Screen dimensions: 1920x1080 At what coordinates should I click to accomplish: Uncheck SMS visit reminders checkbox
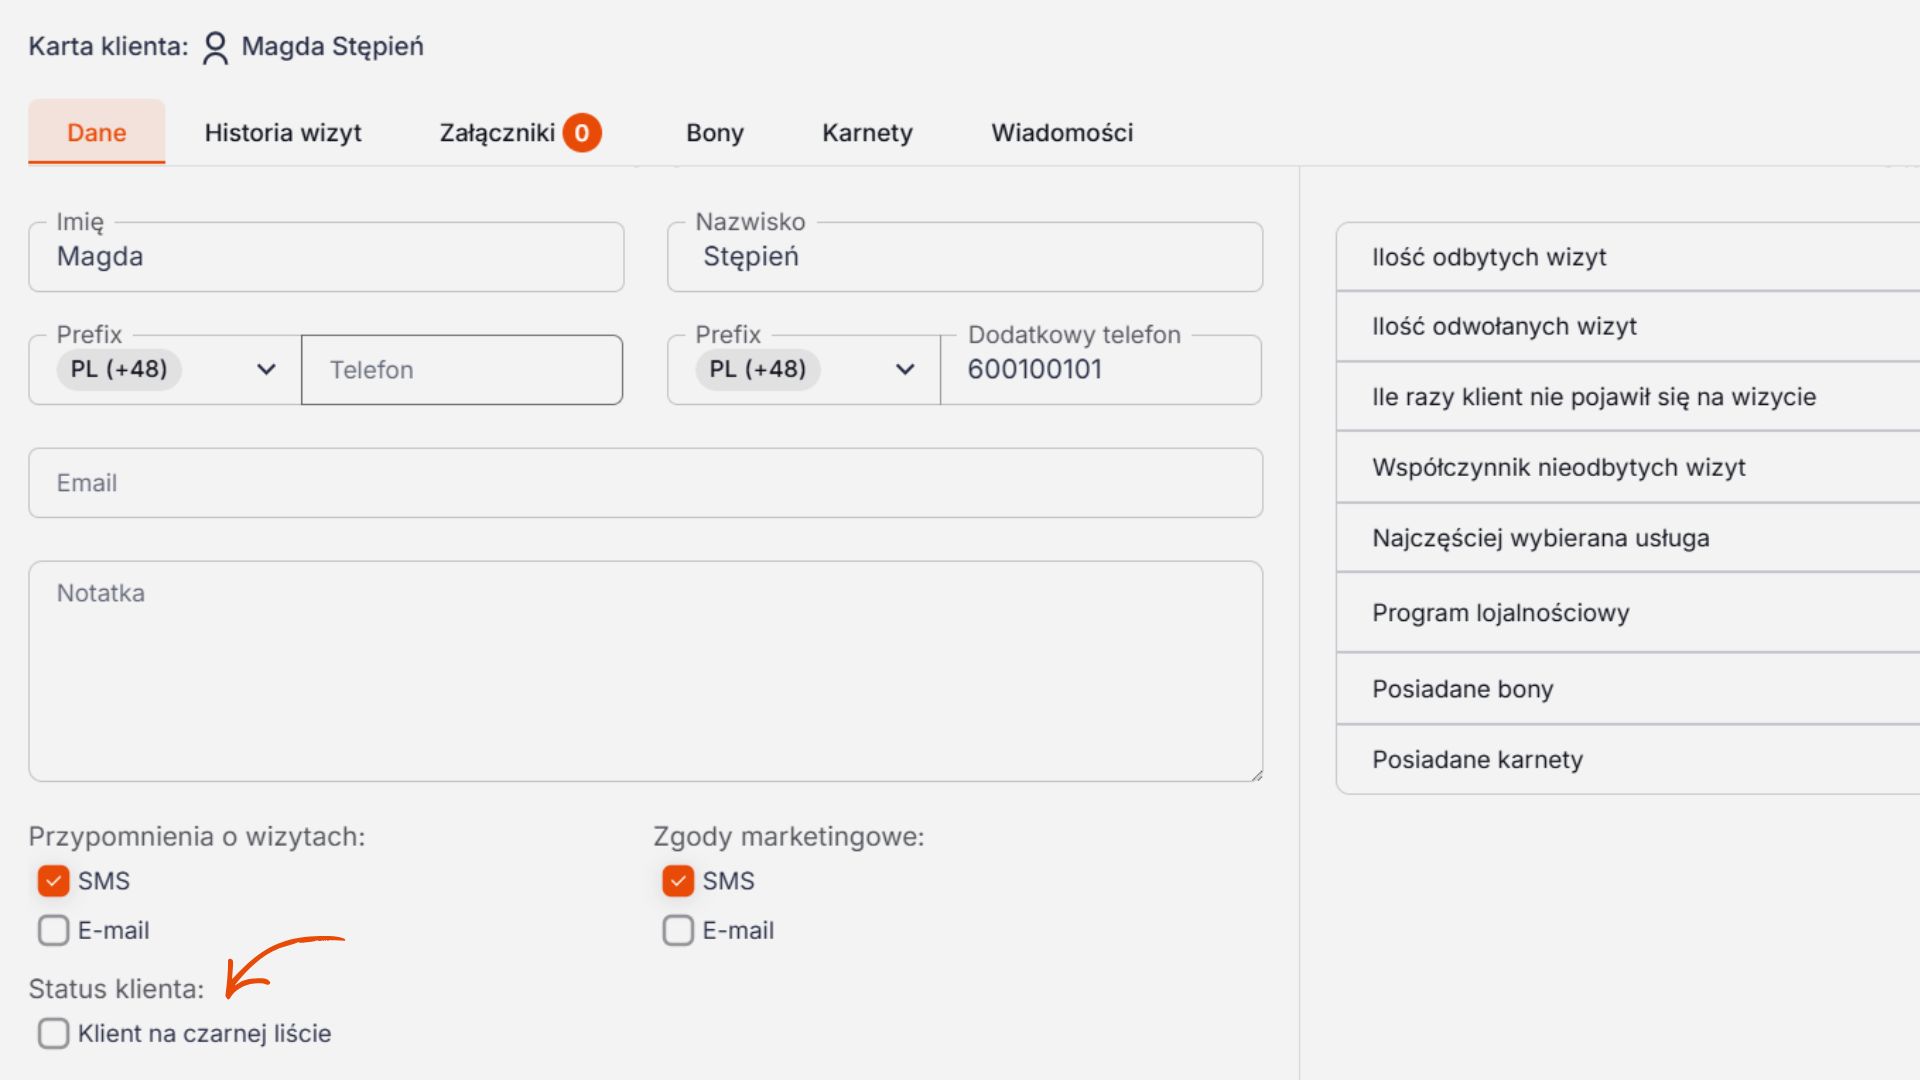pyautogui.click(x=54, y=881)
